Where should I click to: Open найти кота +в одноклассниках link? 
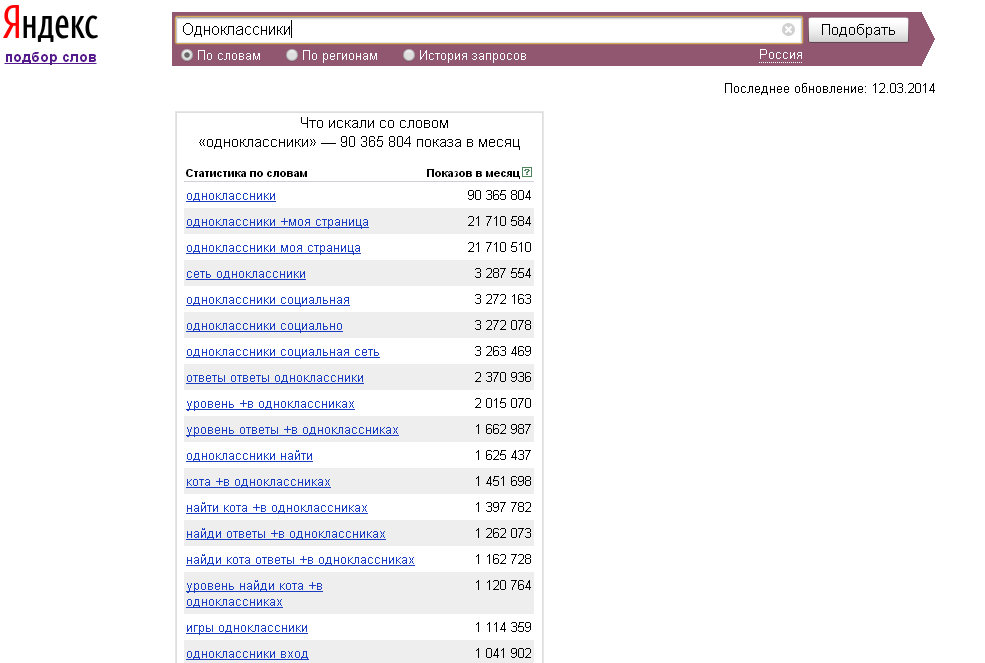[276, 508]
